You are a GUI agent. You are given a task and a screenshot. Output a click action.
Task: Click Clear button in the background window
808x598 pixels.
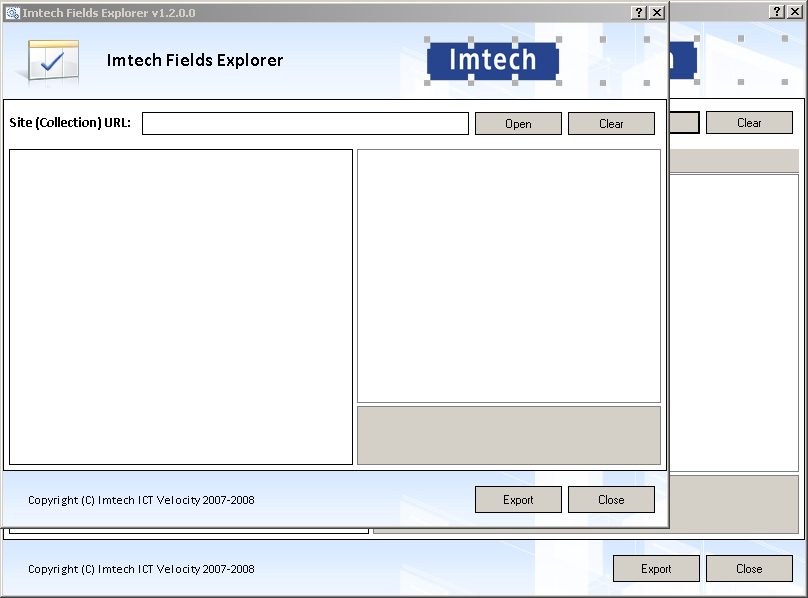(749, 123)
